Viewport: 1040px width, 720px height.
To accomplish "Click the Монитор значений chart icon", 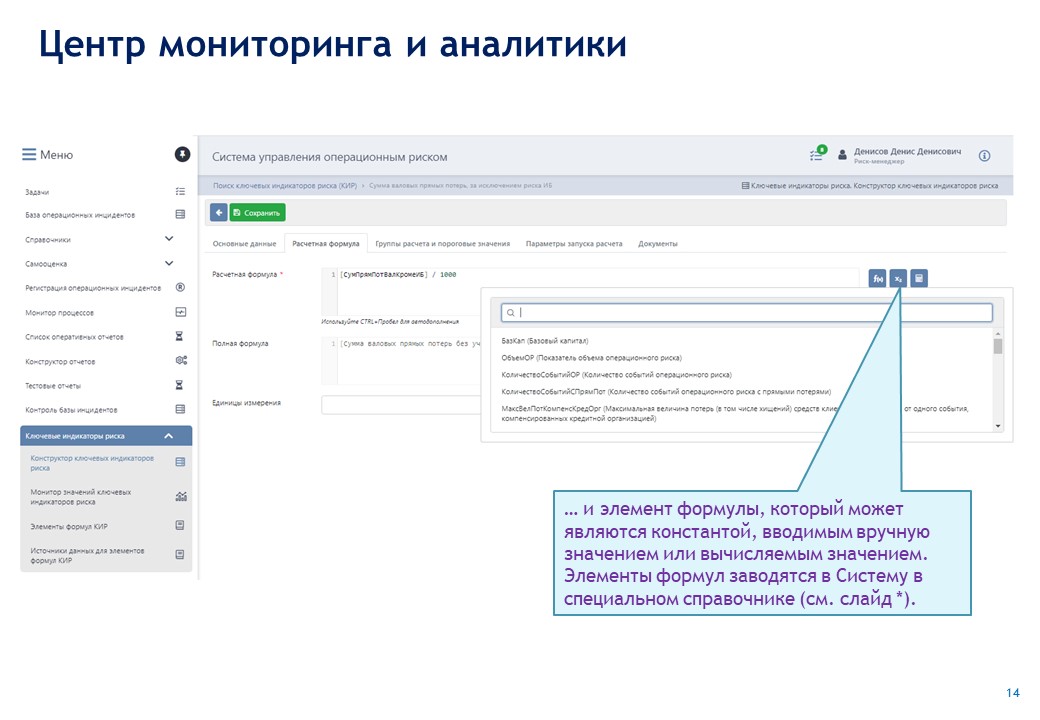I will click(x=181, y=496).
